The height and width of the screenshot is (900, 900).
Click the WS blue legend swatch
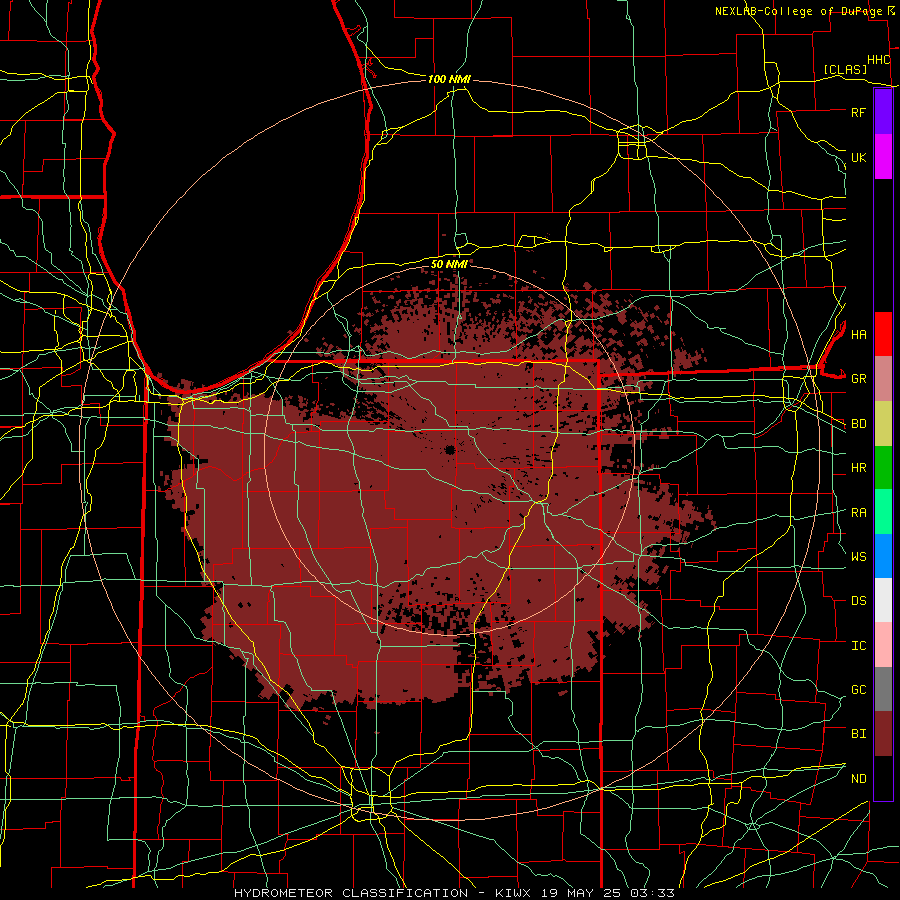[883, 556]
